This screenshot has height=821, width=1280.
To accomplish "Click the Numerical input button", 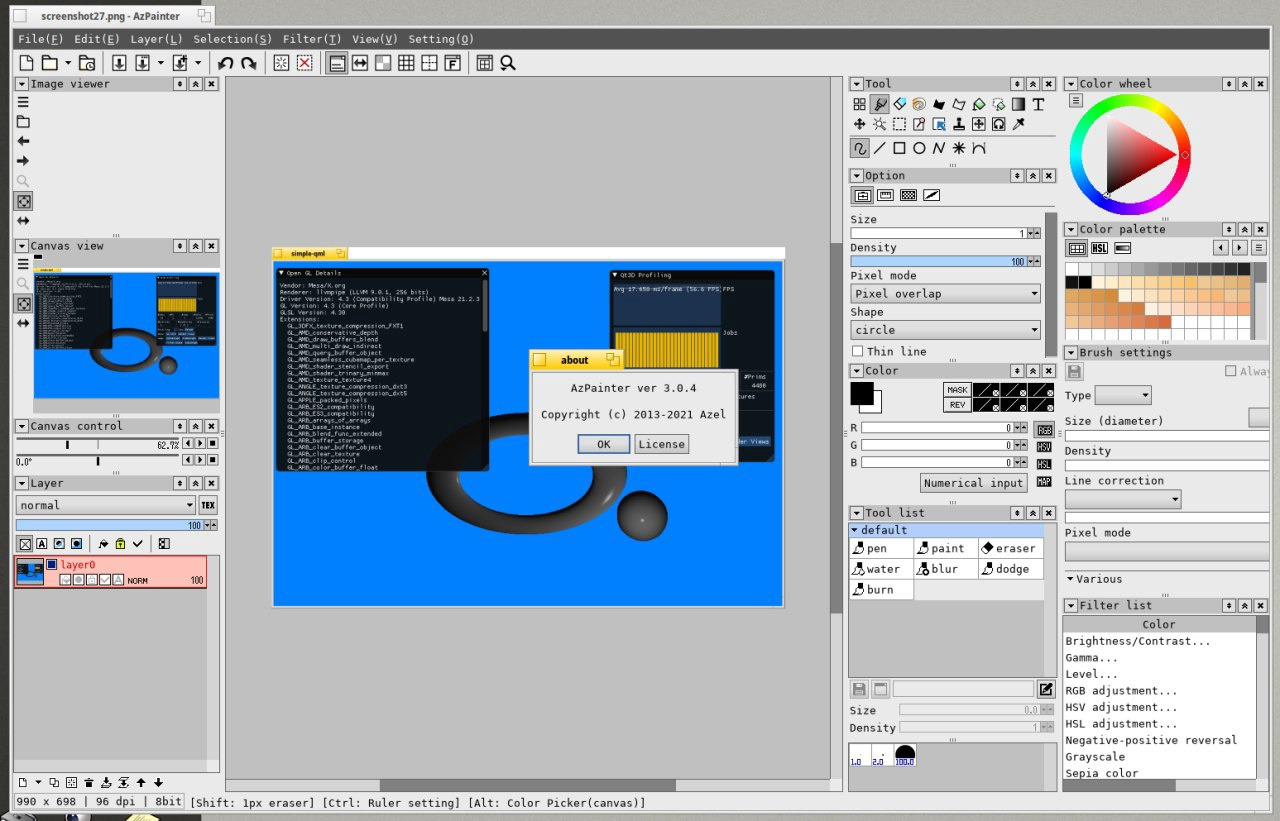I will point(973,483).
